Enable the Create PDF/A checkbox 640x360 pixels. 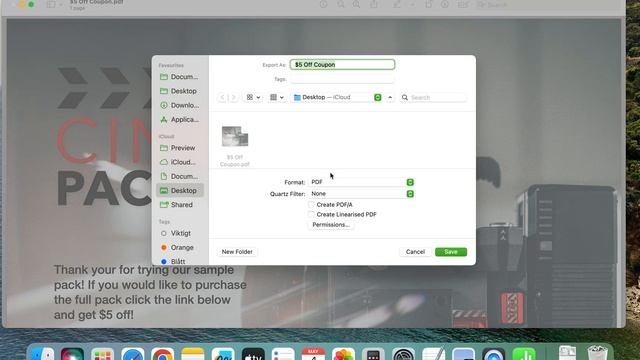(x=311, y=204)
